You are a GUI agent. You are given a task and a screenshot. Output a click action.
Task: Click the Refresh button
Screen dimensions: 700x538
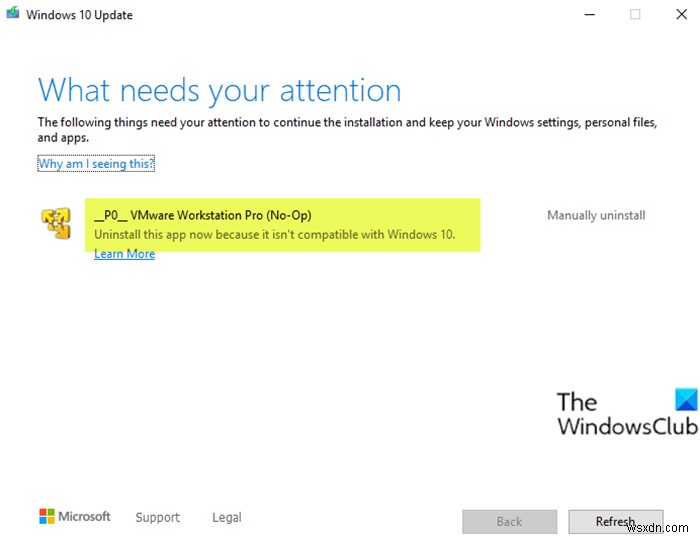click(616, 521)
